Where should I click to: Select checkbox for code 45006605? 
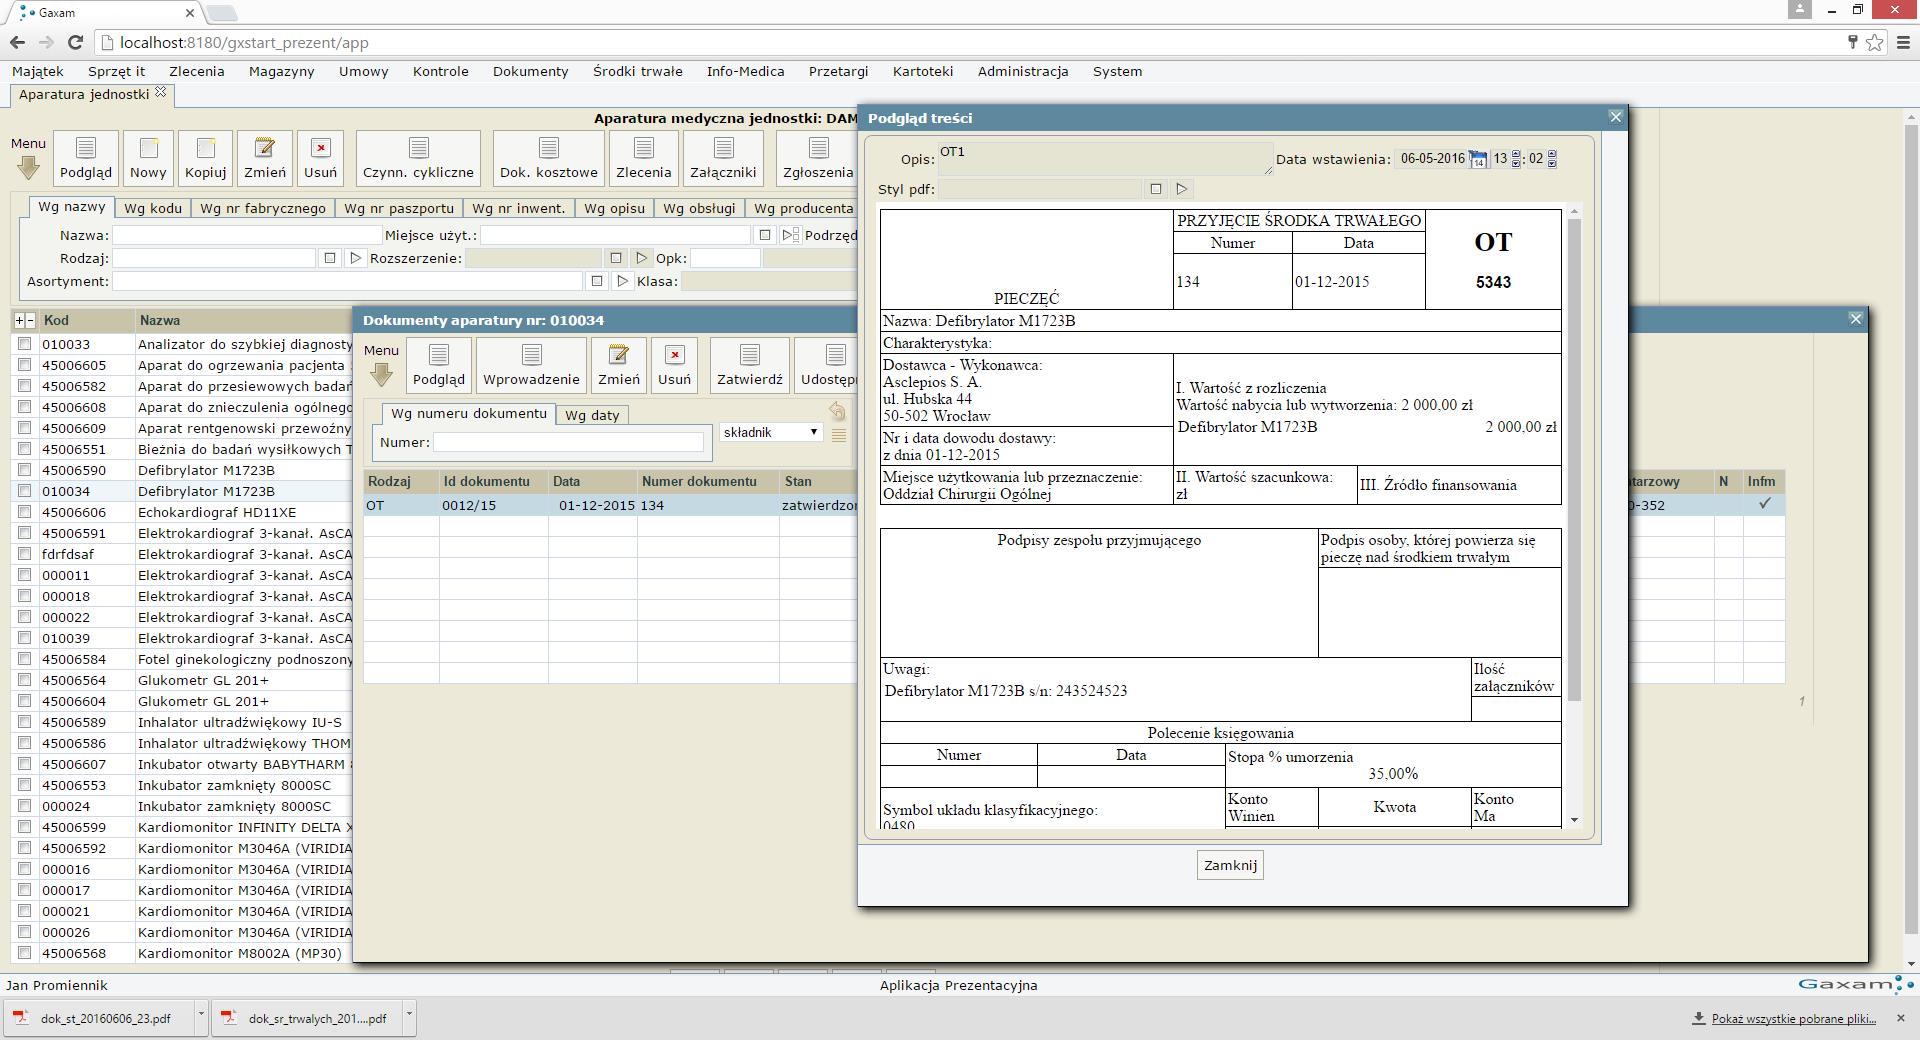25,365
